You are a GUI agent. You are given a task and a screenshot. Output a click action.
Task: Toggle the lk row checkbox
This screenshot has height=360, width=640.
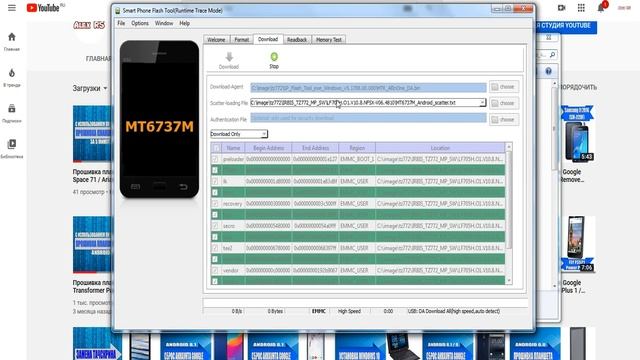(x=215, y=181)
